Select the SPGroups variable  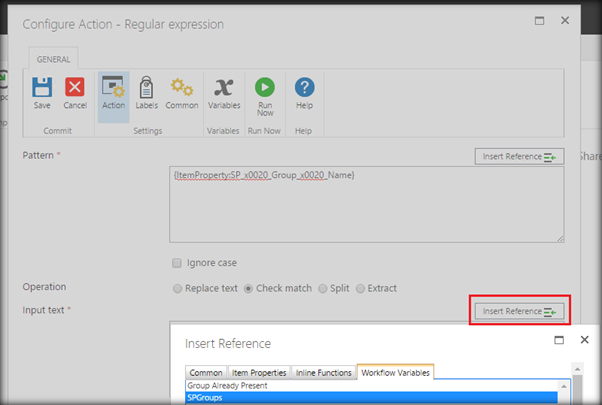[x=372, y=398]
